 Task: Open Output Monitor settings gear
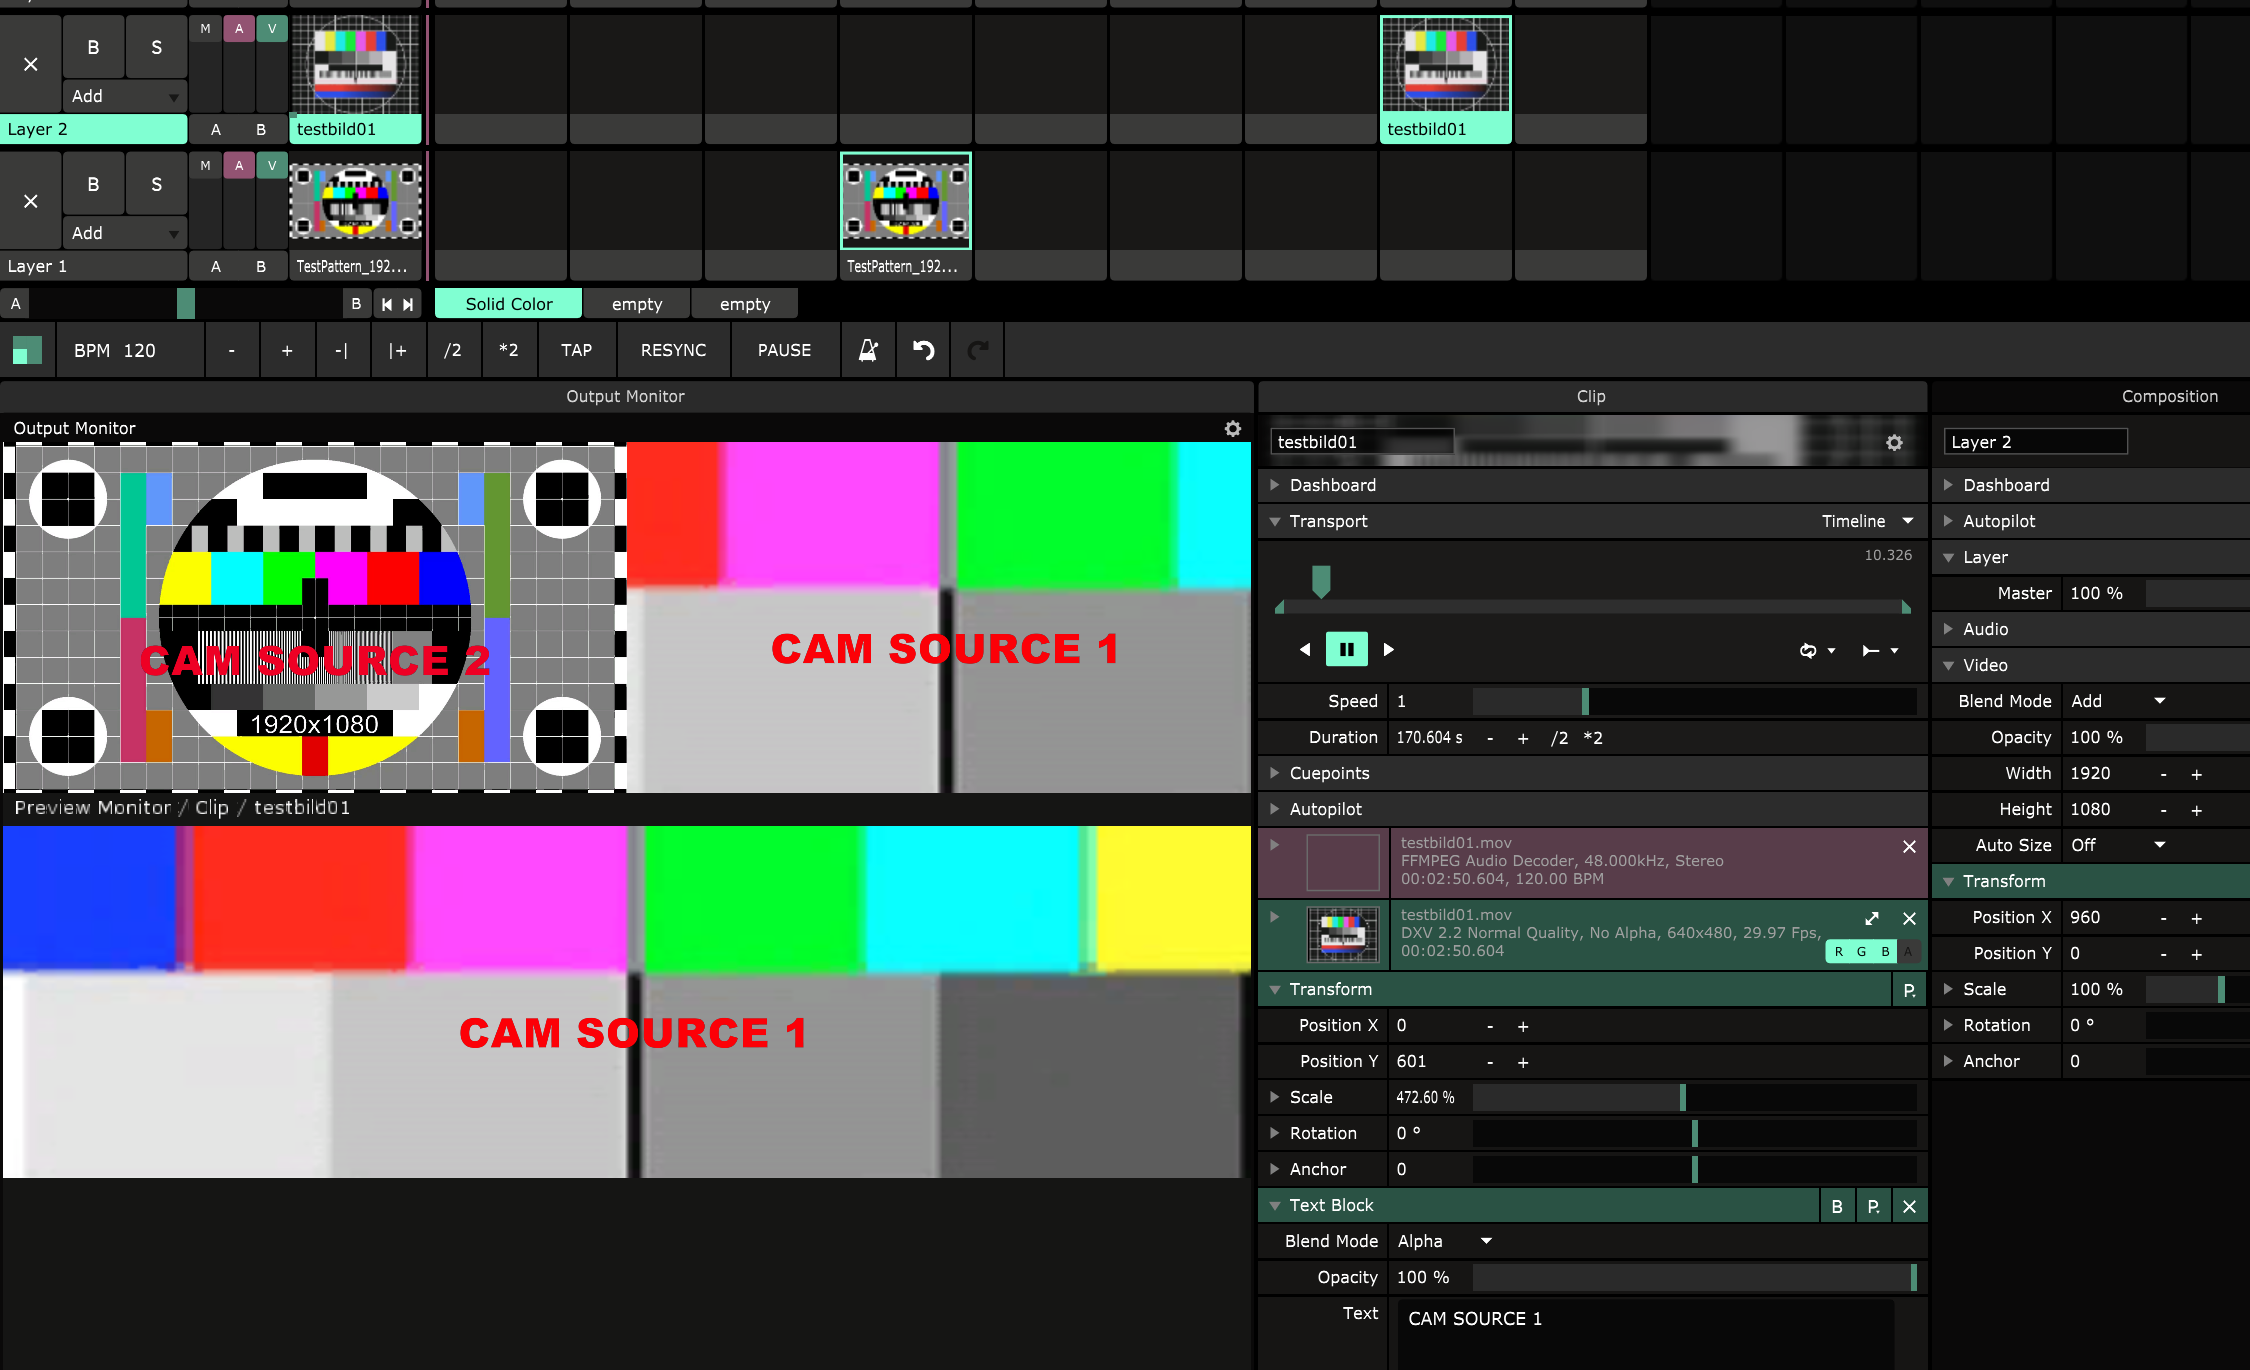pyautogui.click(x=1232, y=428)
